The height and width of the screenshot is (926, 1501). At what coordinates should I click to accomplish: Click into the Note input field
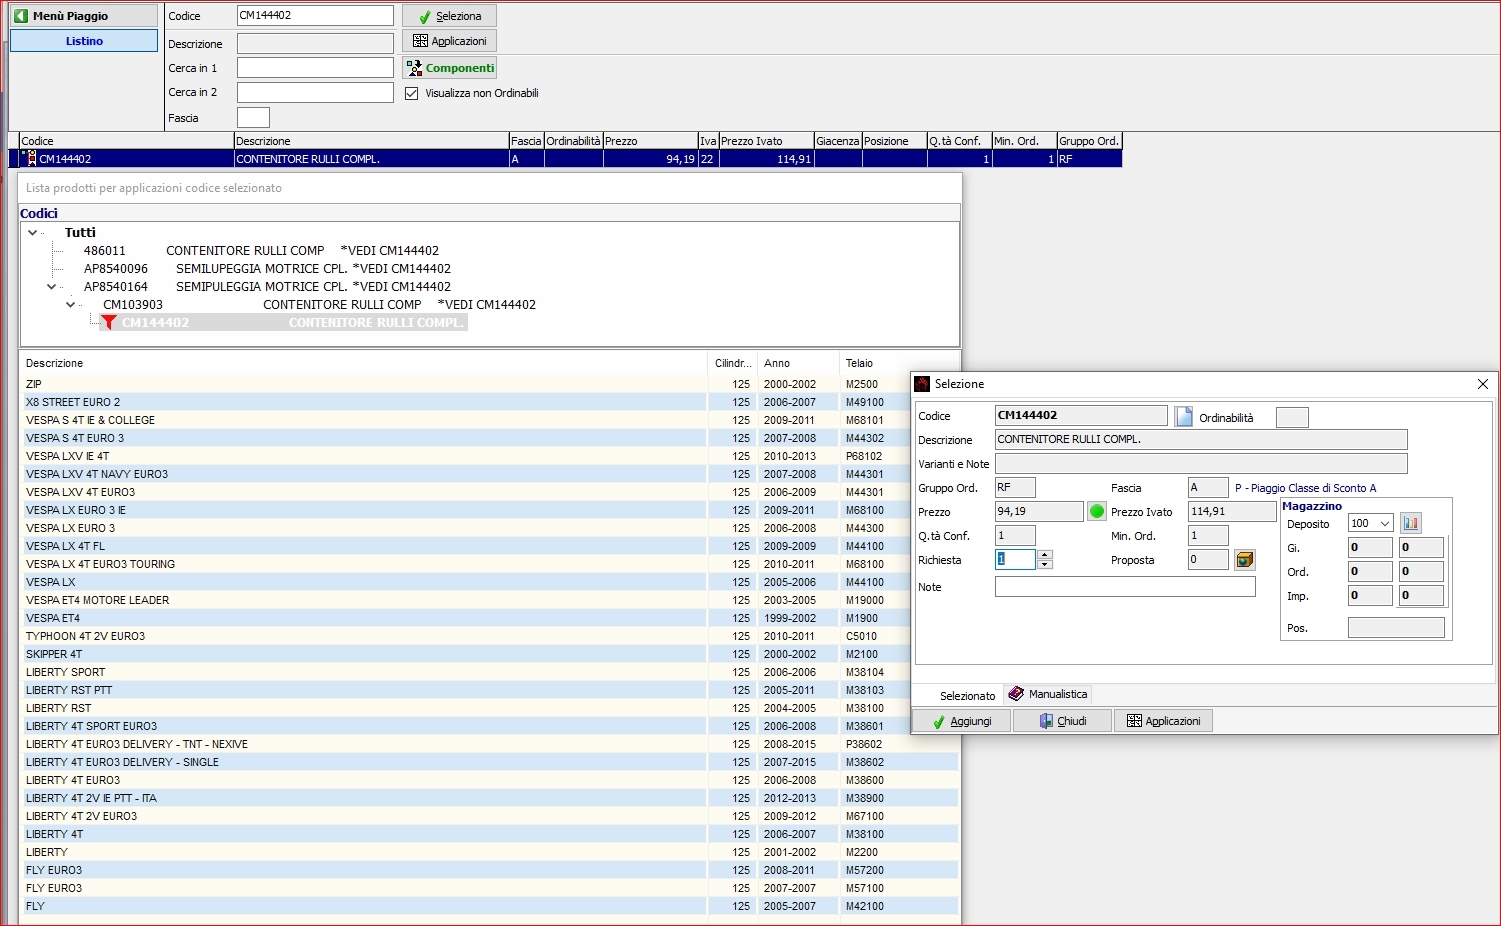[x=1125, y=587]
